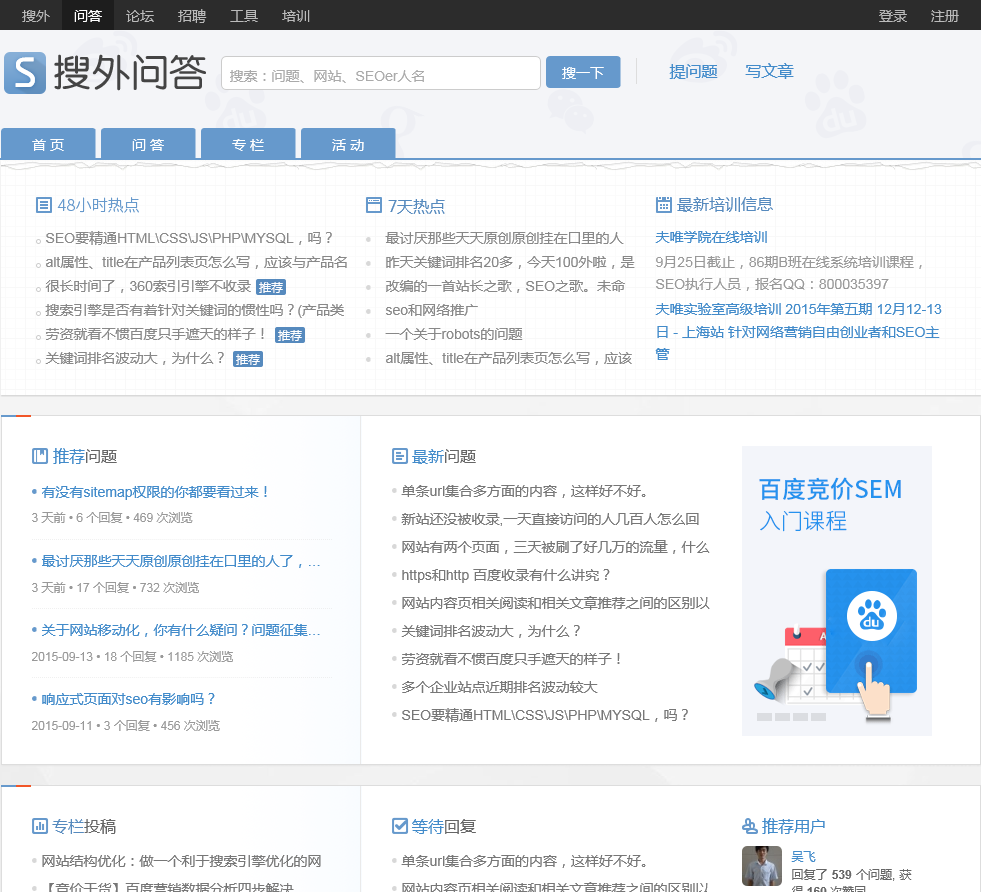This screenshot has width=981, height=892.
Task: Open 招聘 in top navigation bar
Action: coord(191,16)
